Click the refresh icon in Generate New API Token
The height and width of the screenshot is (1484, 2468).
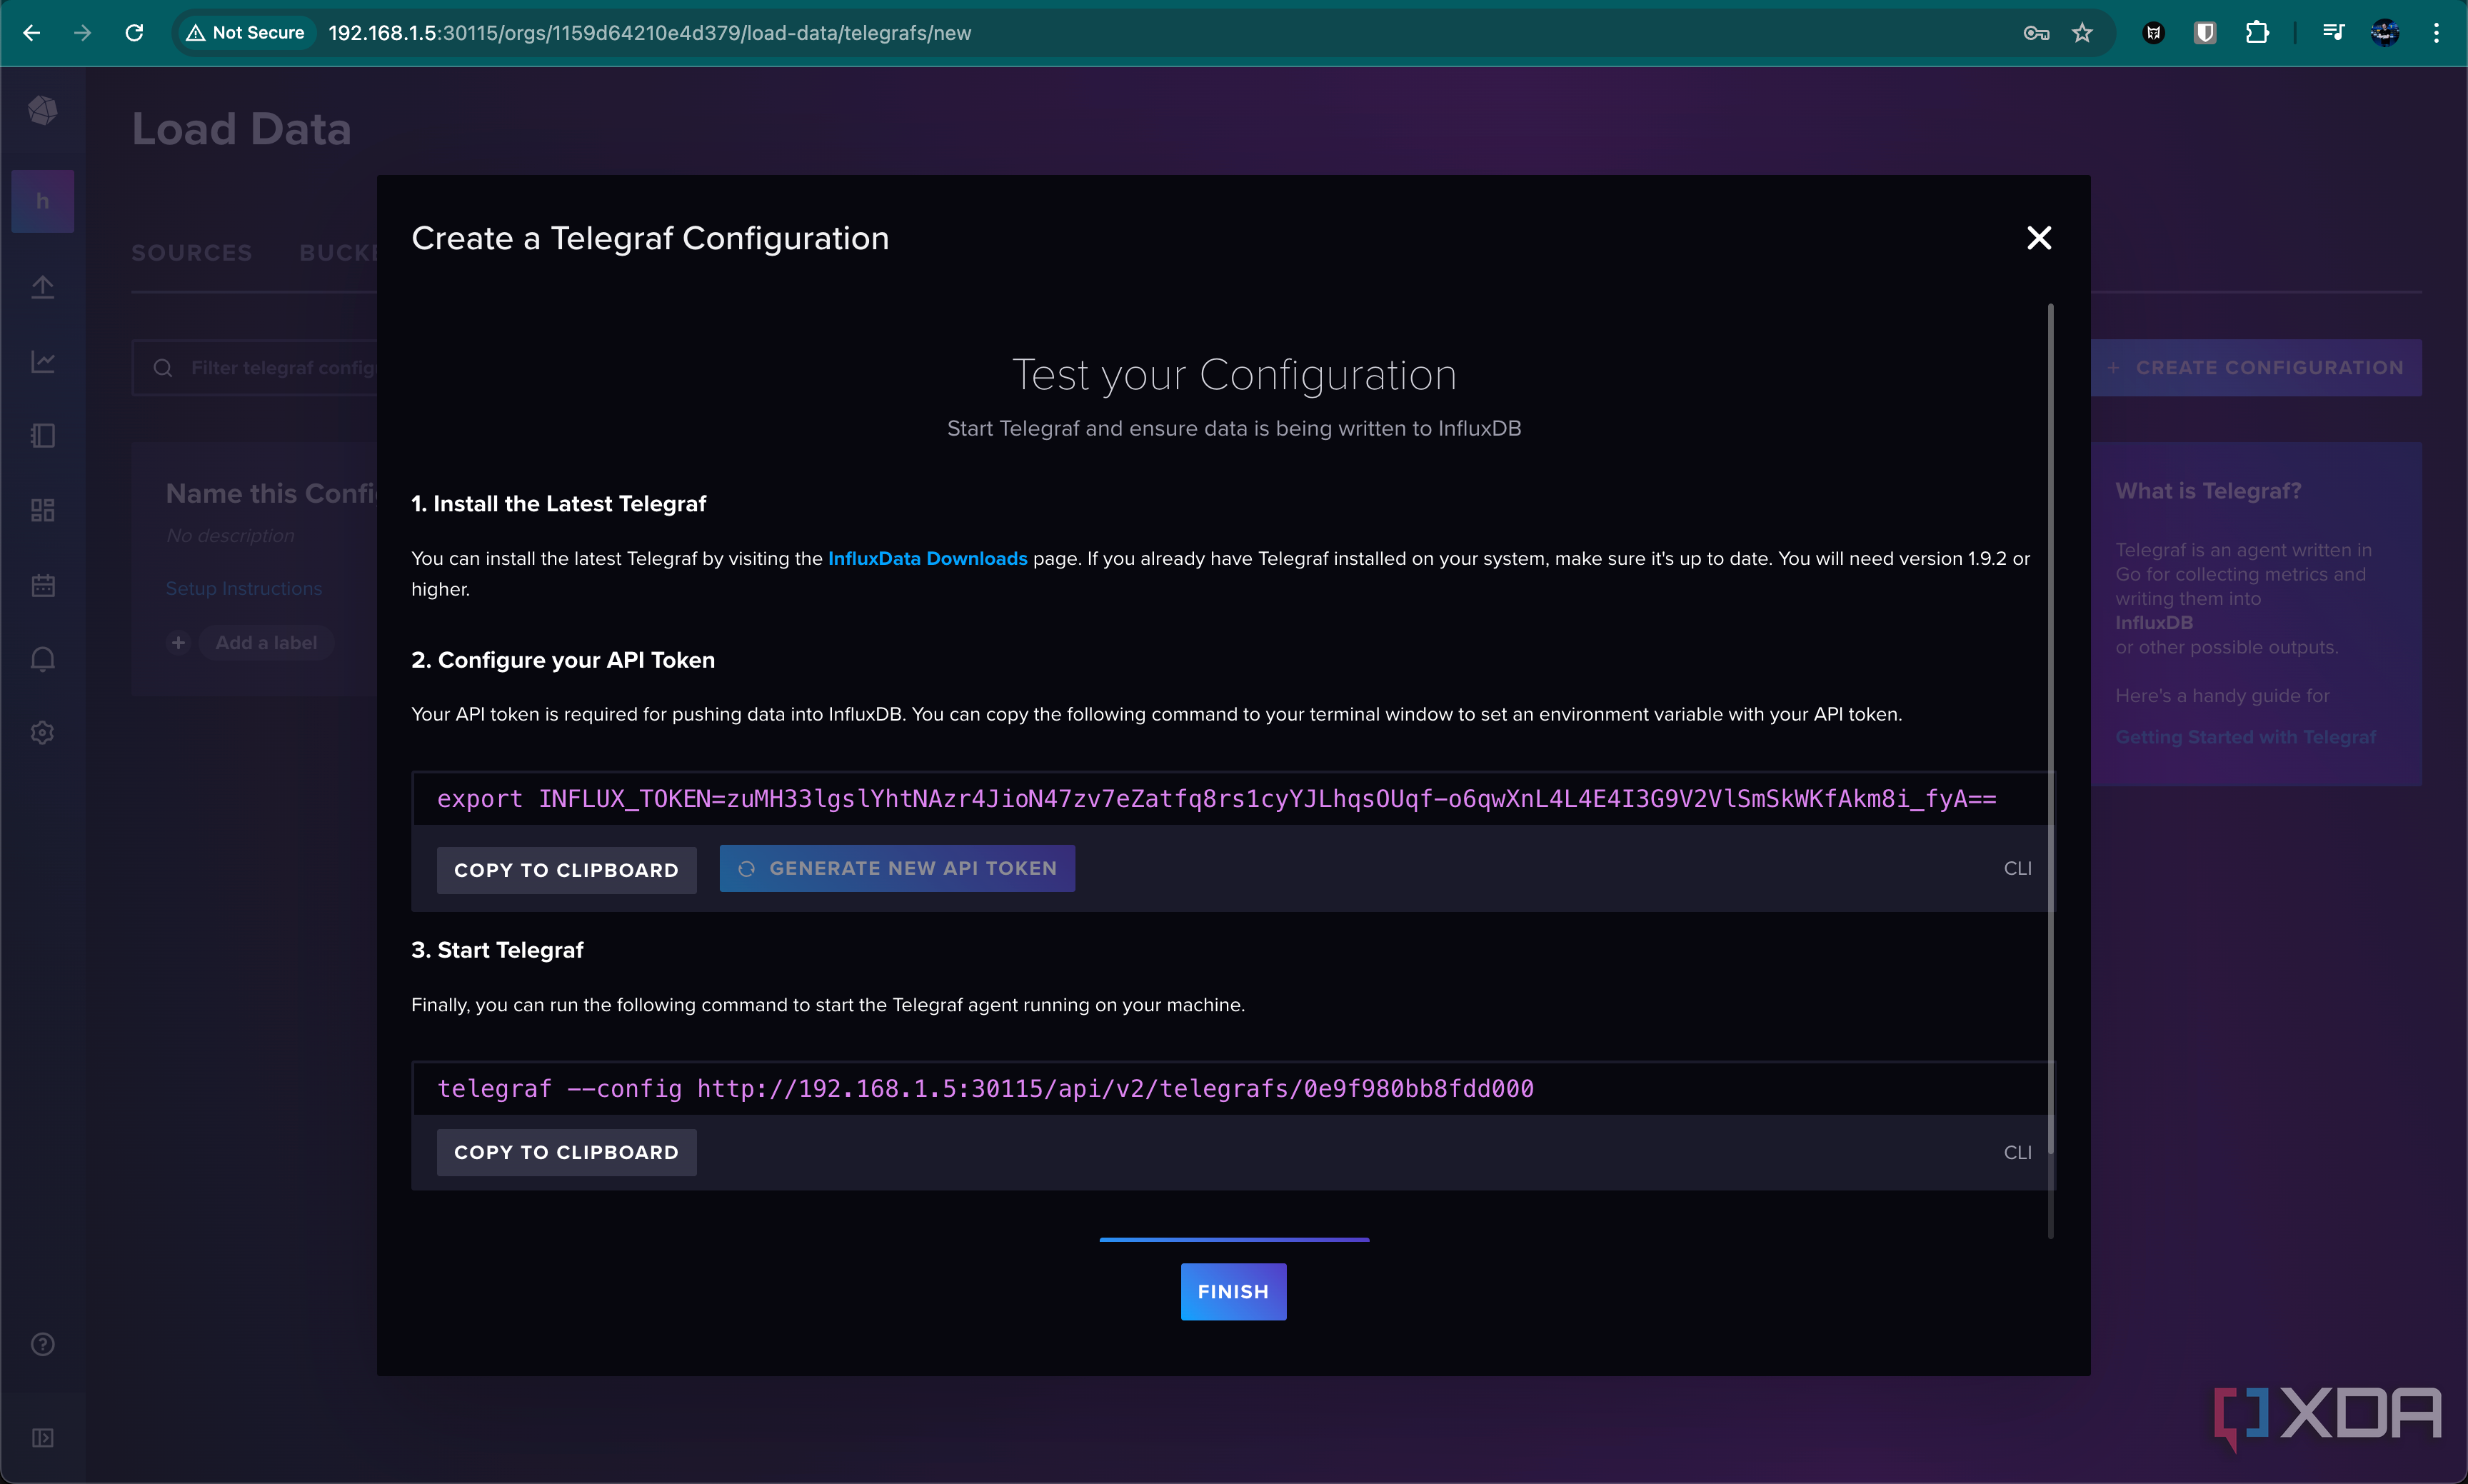pyautogui.click(x=746, y=868)
